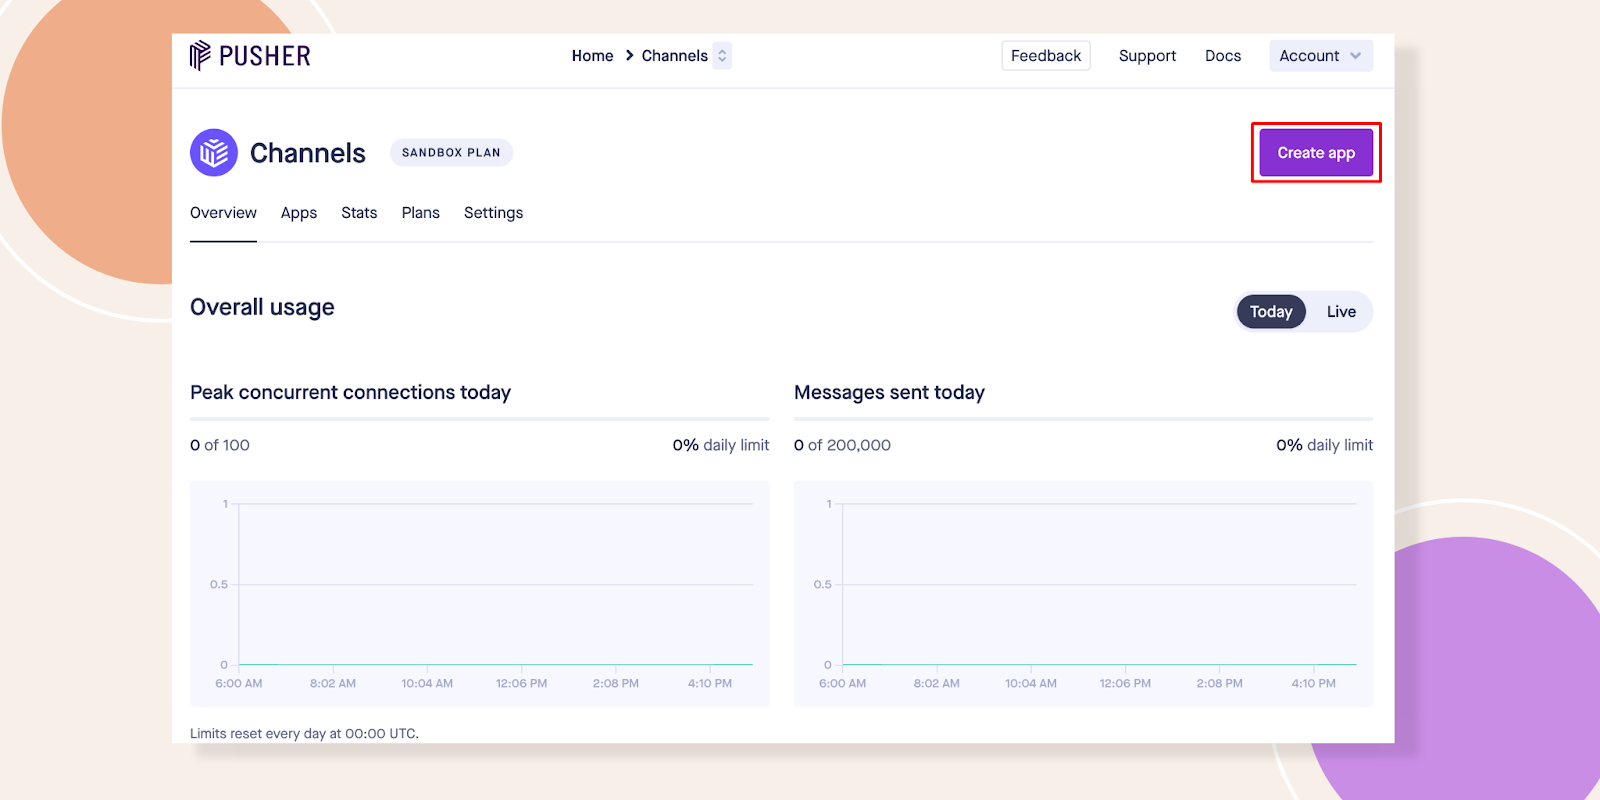Select the Overview tab
The width and height of the screenshot is (1600, 800).
[x=223, y=213]
